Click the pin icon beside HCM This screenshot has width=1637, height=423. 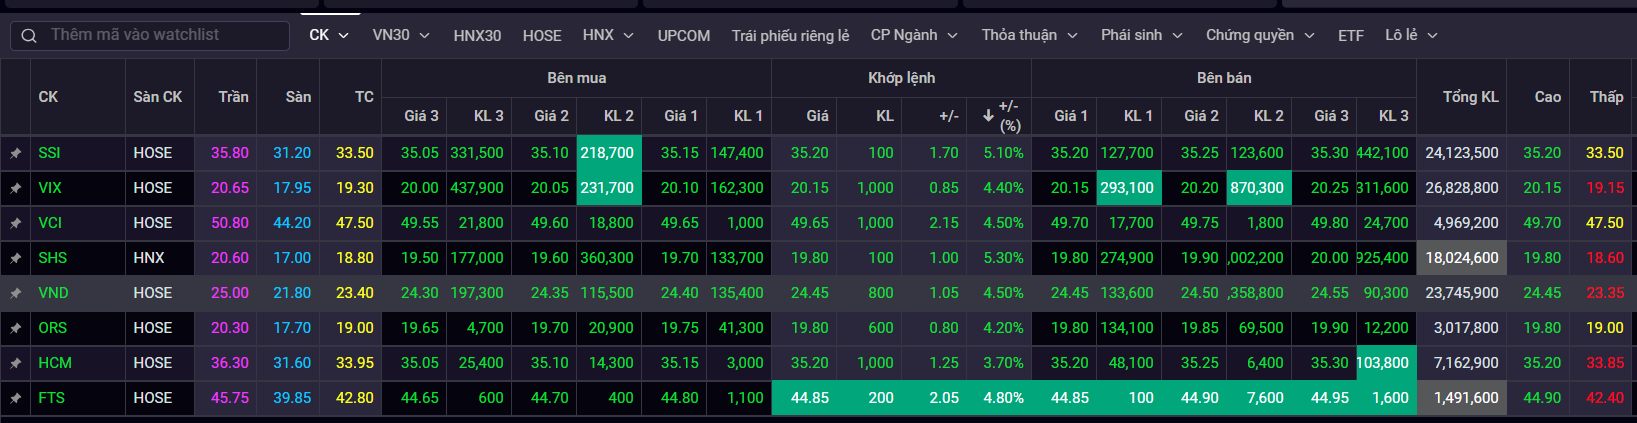pos(16,363)
